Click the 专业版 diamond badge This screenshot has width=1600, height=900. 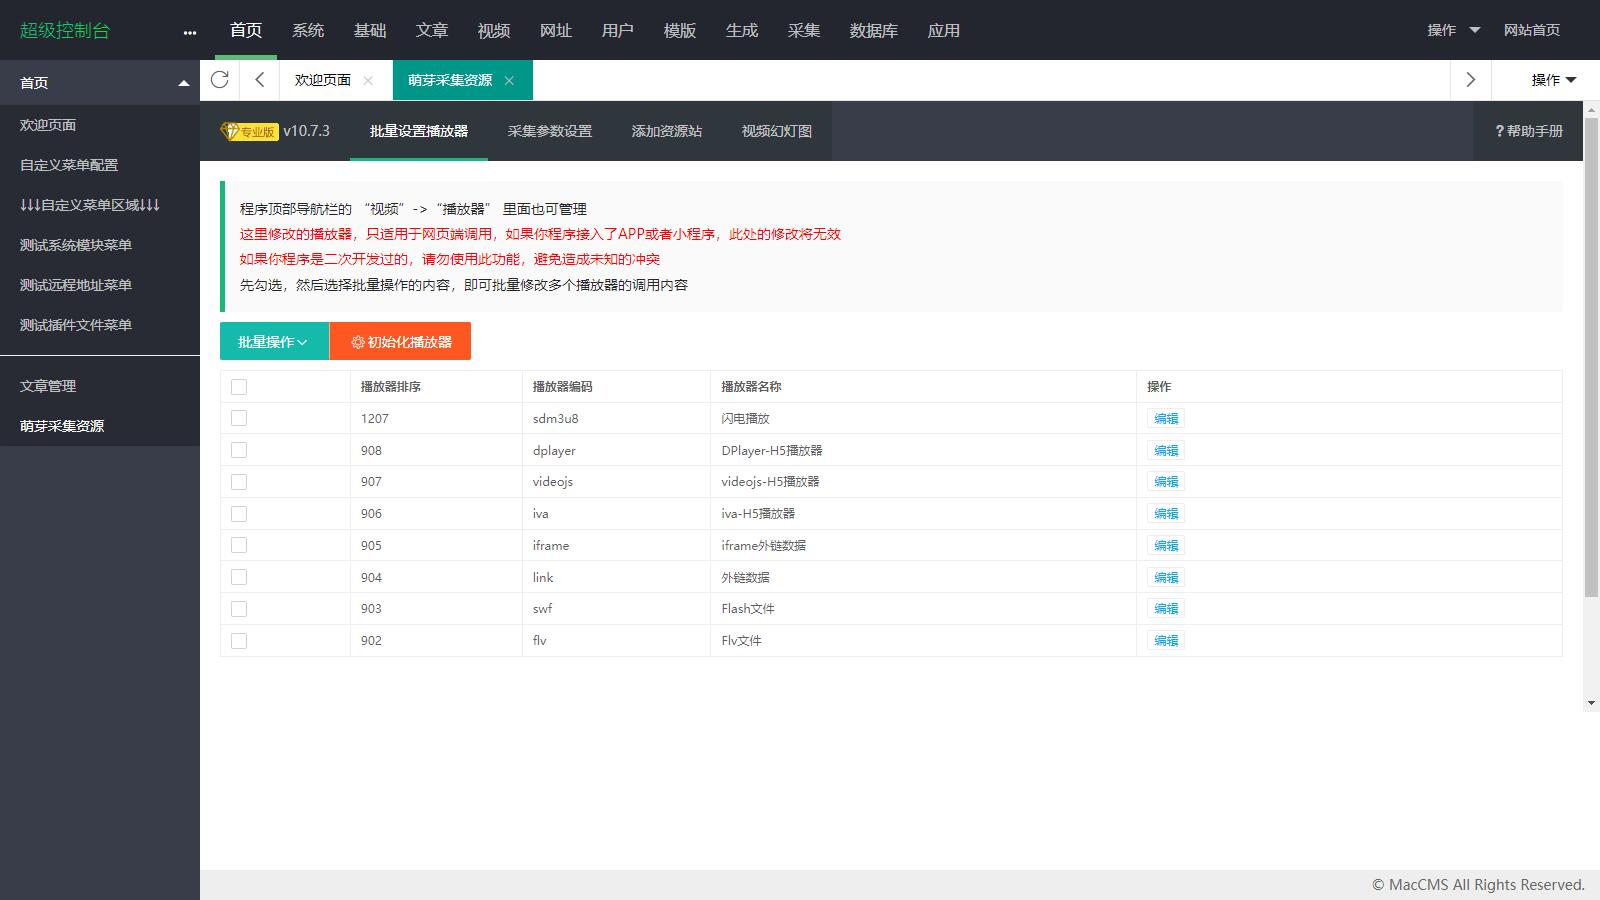[248, 131]
